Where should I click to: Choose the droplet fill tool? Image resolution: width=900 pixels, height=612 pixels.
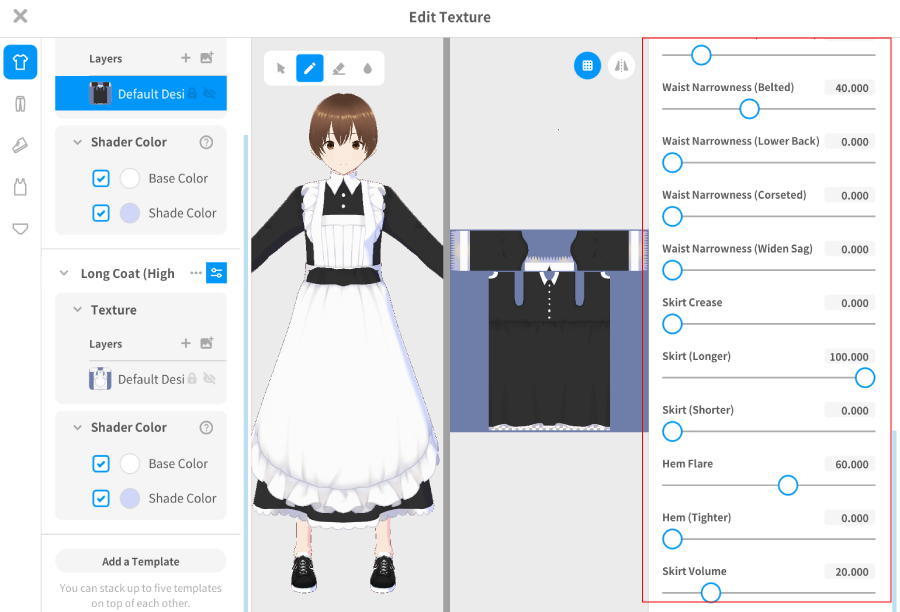pyautogui.click(x=367, y=68)
